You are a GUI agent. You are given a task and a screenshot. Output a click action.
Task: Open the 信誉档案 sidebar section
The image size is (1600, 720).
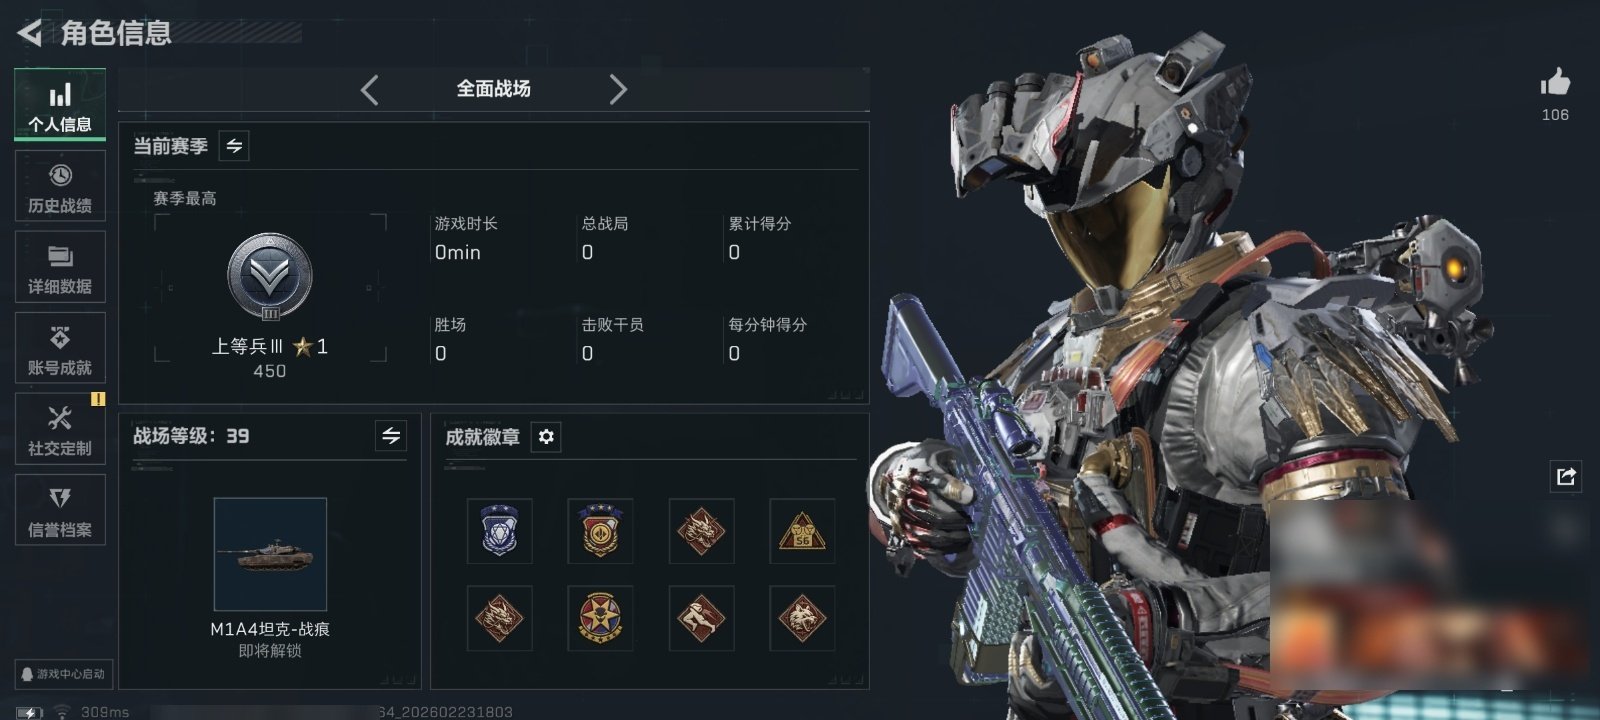(60, 511)
